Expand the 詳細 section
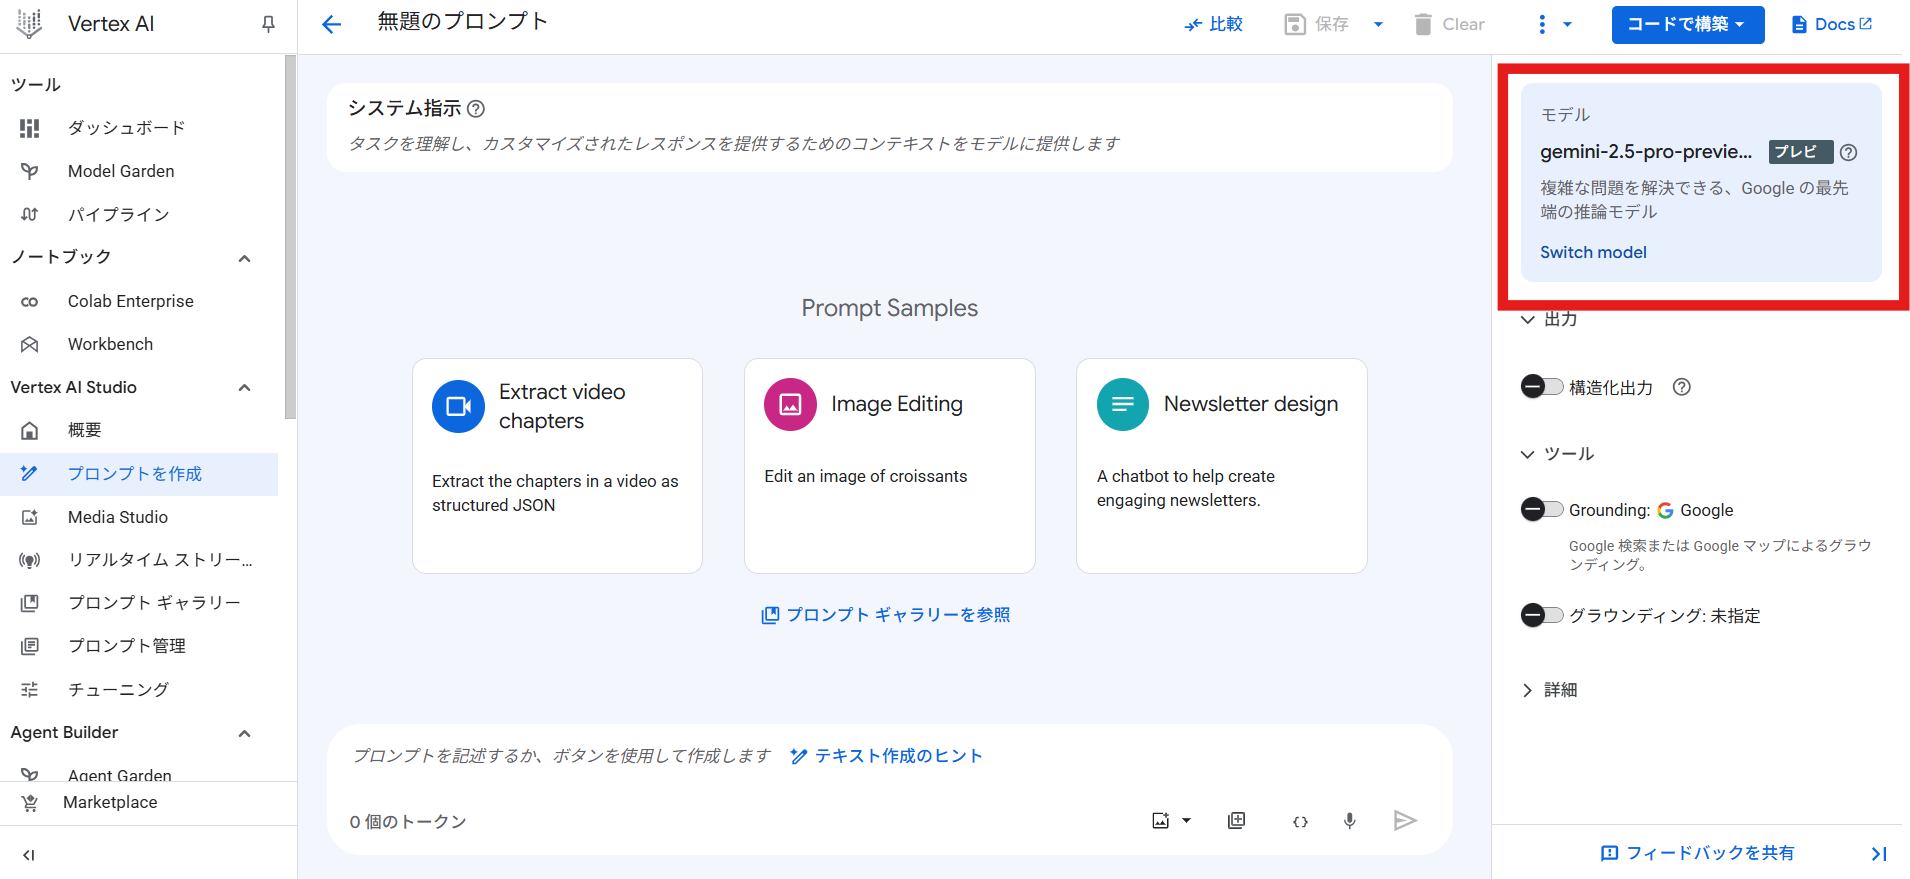The height and width of the screenshot is (879, 1910). (1527, 690)
